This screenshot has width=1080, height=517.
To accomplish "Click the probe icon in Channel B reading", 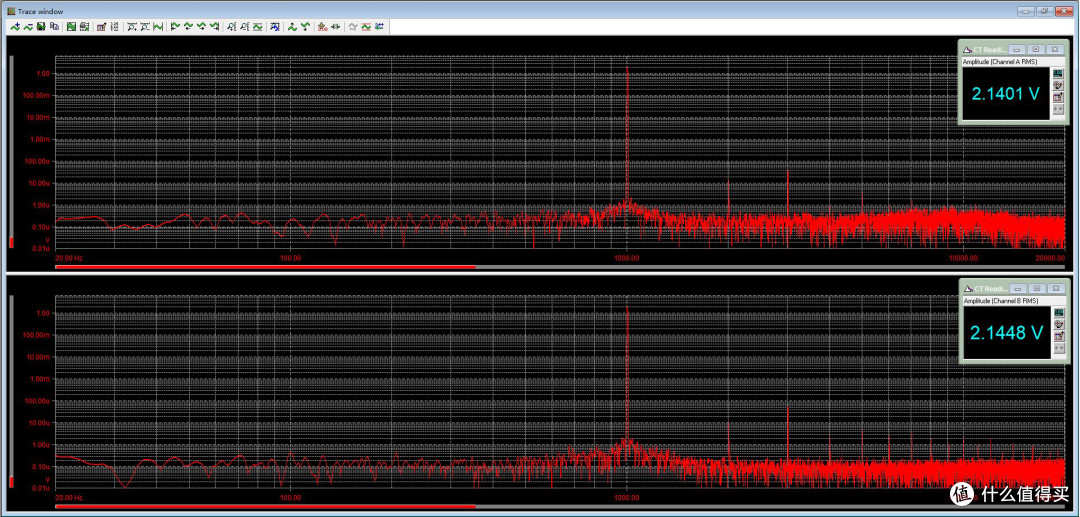I will point(1059,324).
